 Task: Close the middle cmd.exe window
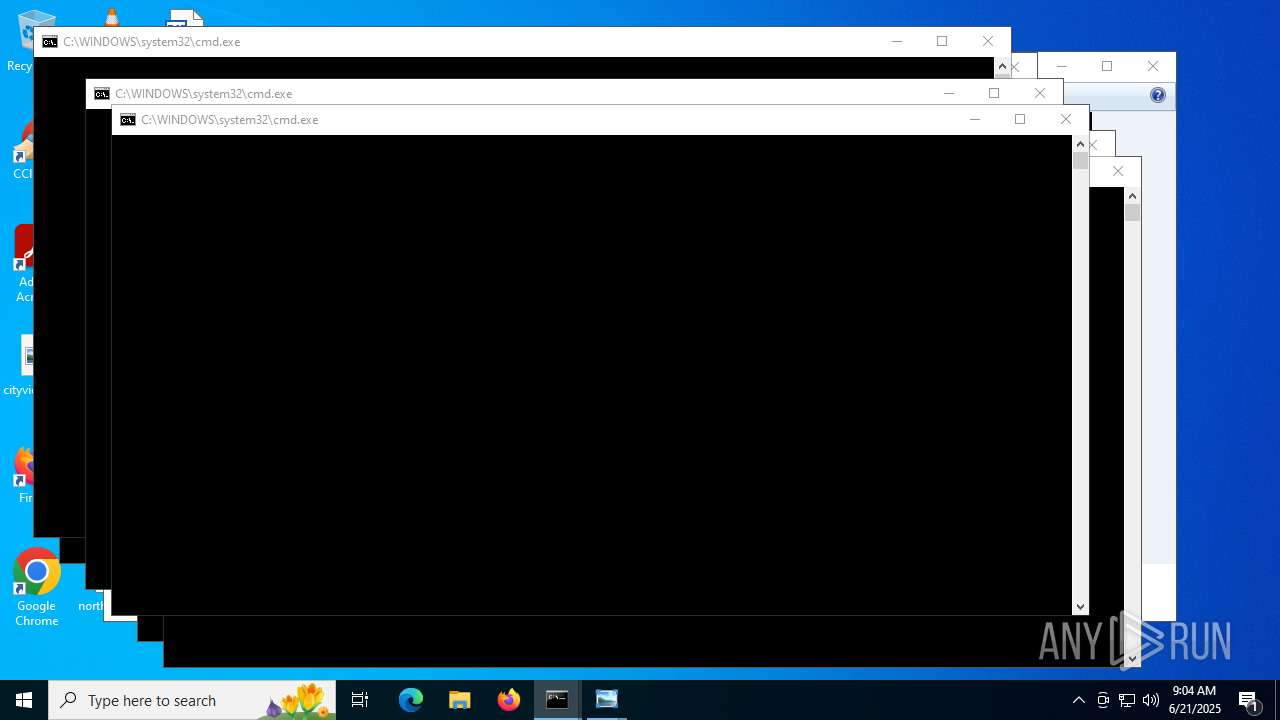point(1040,93)
